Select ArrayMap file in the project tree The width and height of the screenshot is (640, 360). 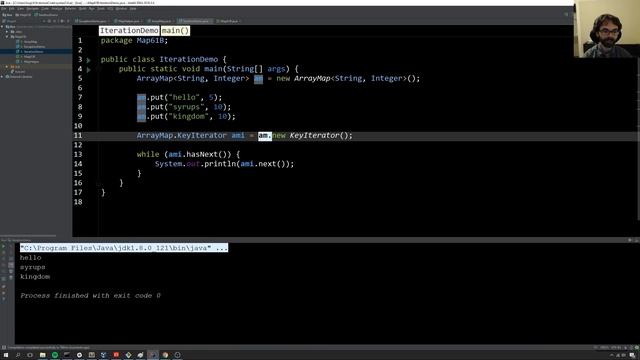point(30,42)
